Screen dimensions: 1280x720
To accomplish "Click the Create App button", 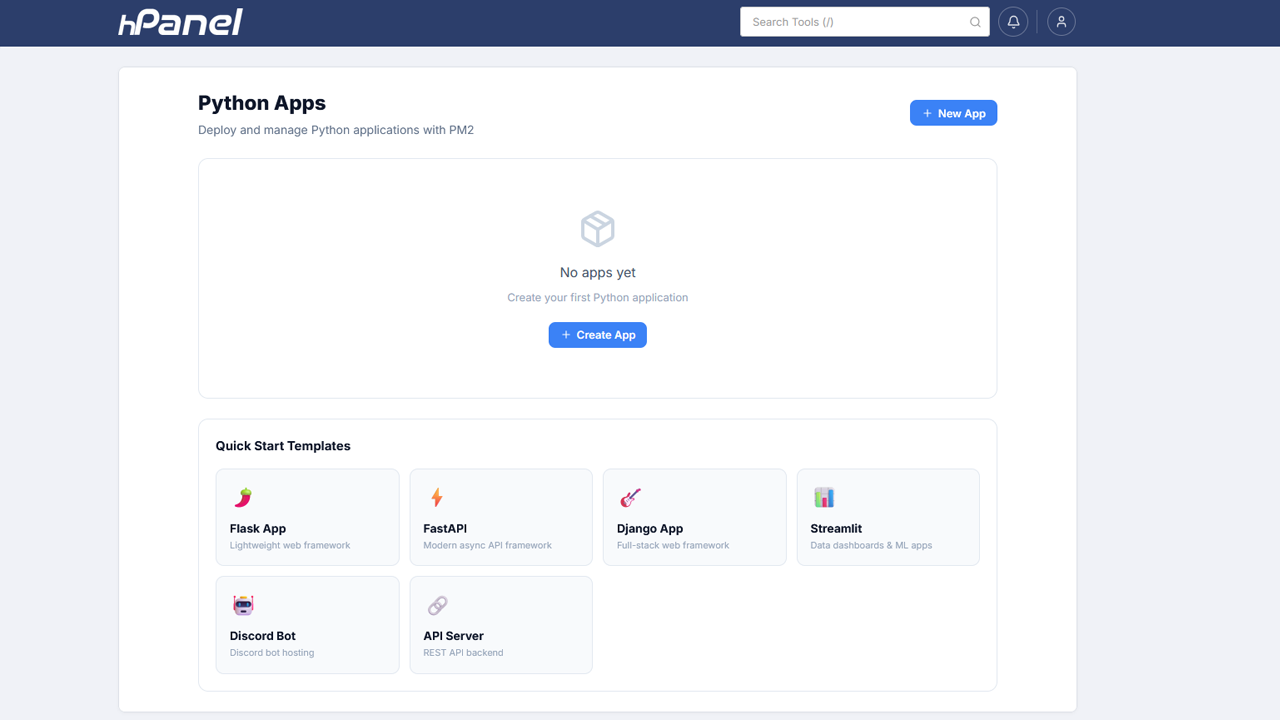I will tap(598, 335).
